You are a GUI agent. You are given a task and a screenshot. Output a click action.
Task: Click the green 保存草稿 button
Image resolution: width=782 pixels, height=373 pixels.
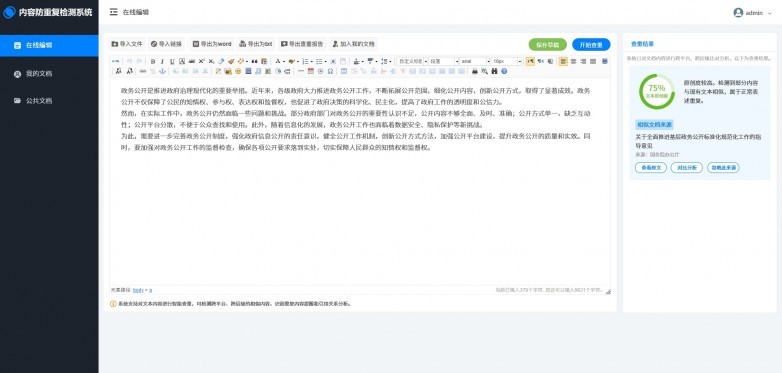[x=548, y=44]
